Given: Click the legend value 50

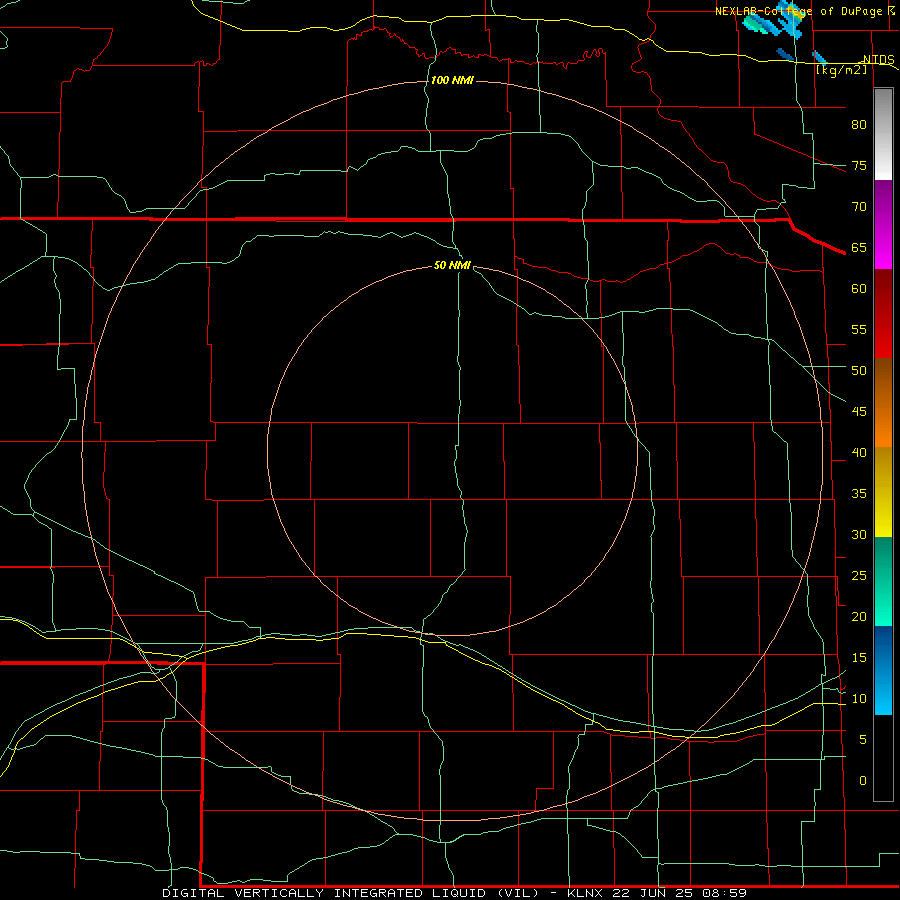Looking at the screenshot, I should pyautogui.click(x=859, y=370).
